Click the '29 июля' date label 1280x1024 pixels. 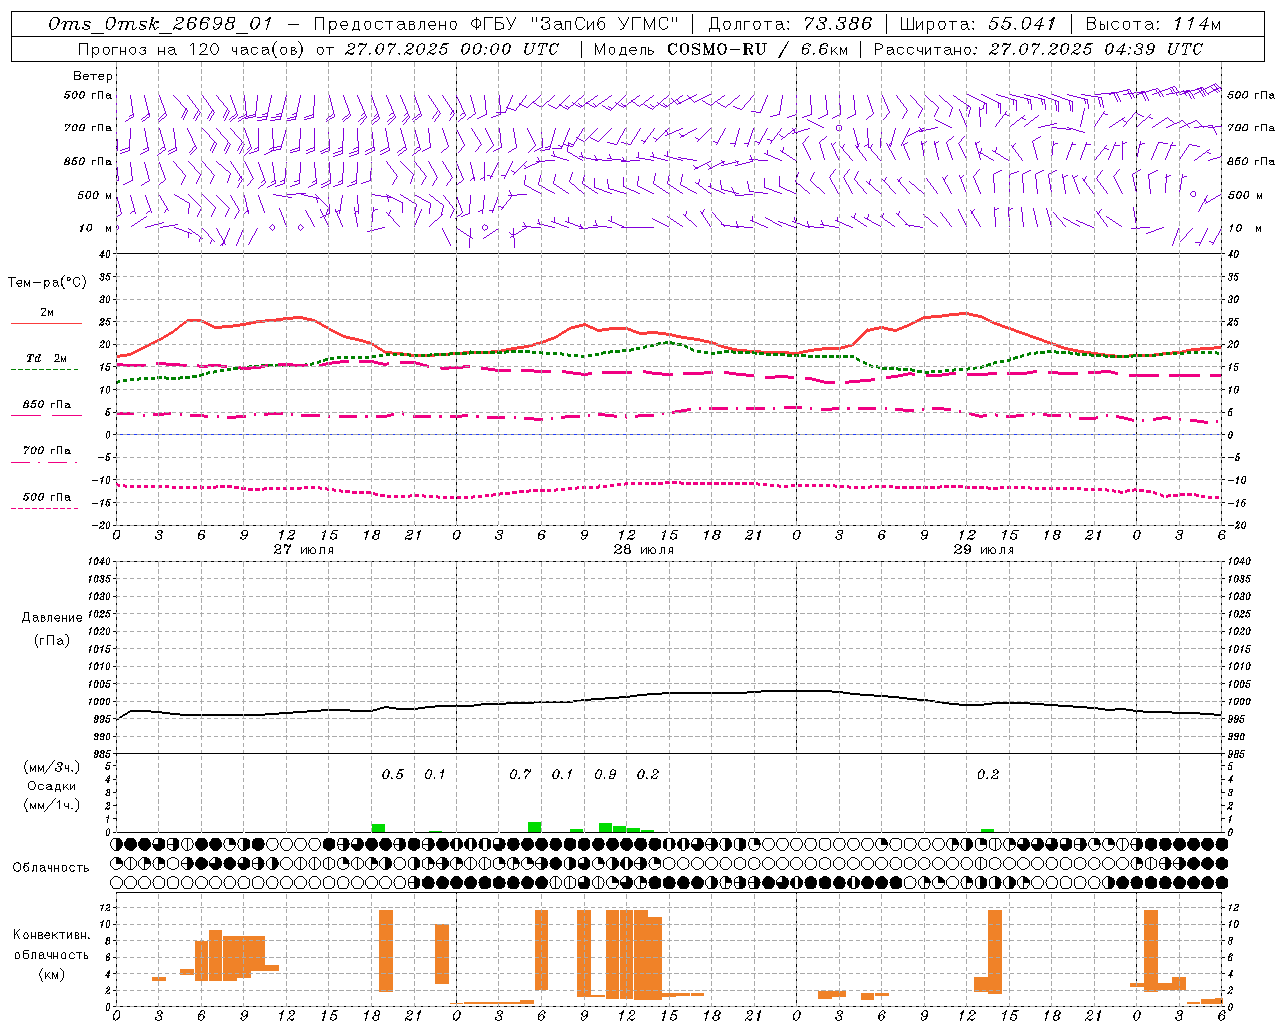pyautogui.click(x=984, y=550)
